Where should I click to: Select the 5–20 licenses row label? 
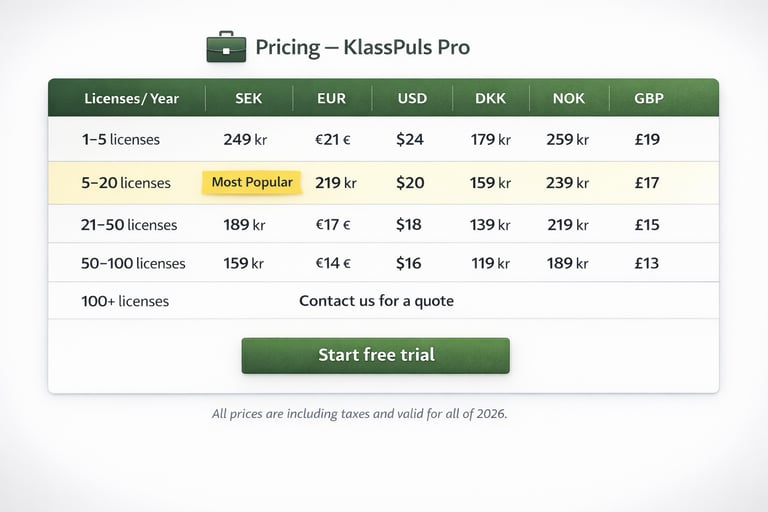pyautogui.click(x=125, y=183)
